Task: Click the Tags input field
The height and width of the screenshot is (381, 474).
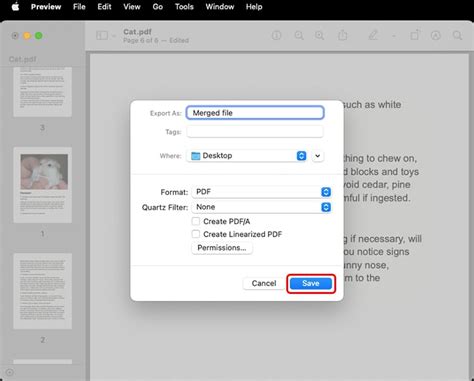Action: pos(255,132)
